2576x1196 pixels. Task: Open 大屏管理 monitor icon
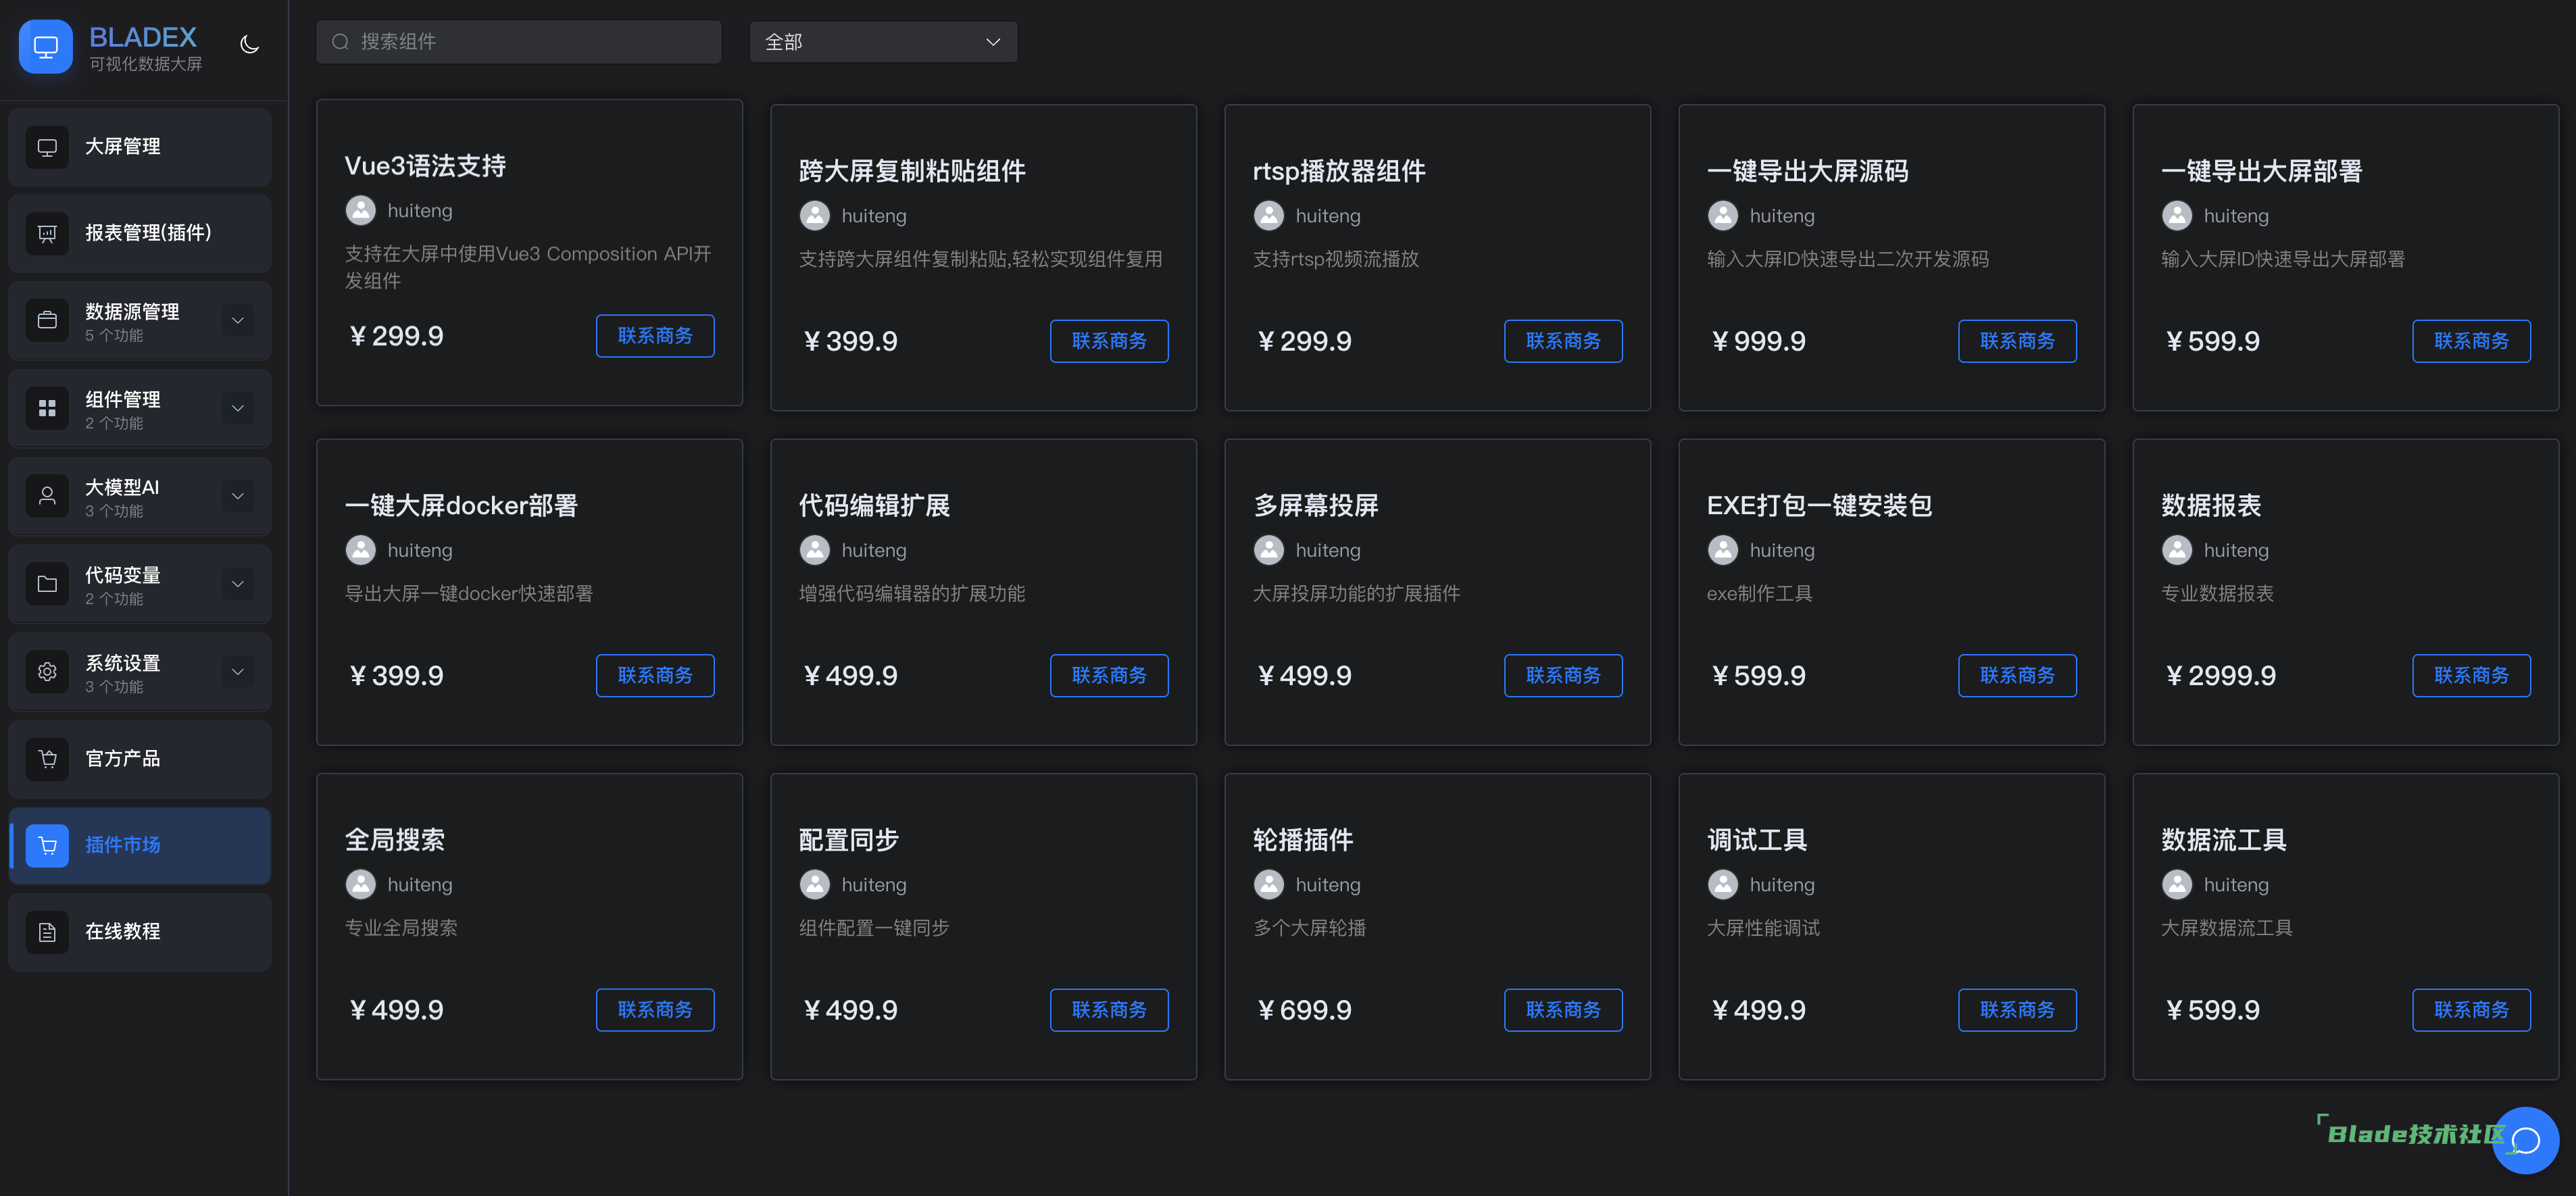47,147
